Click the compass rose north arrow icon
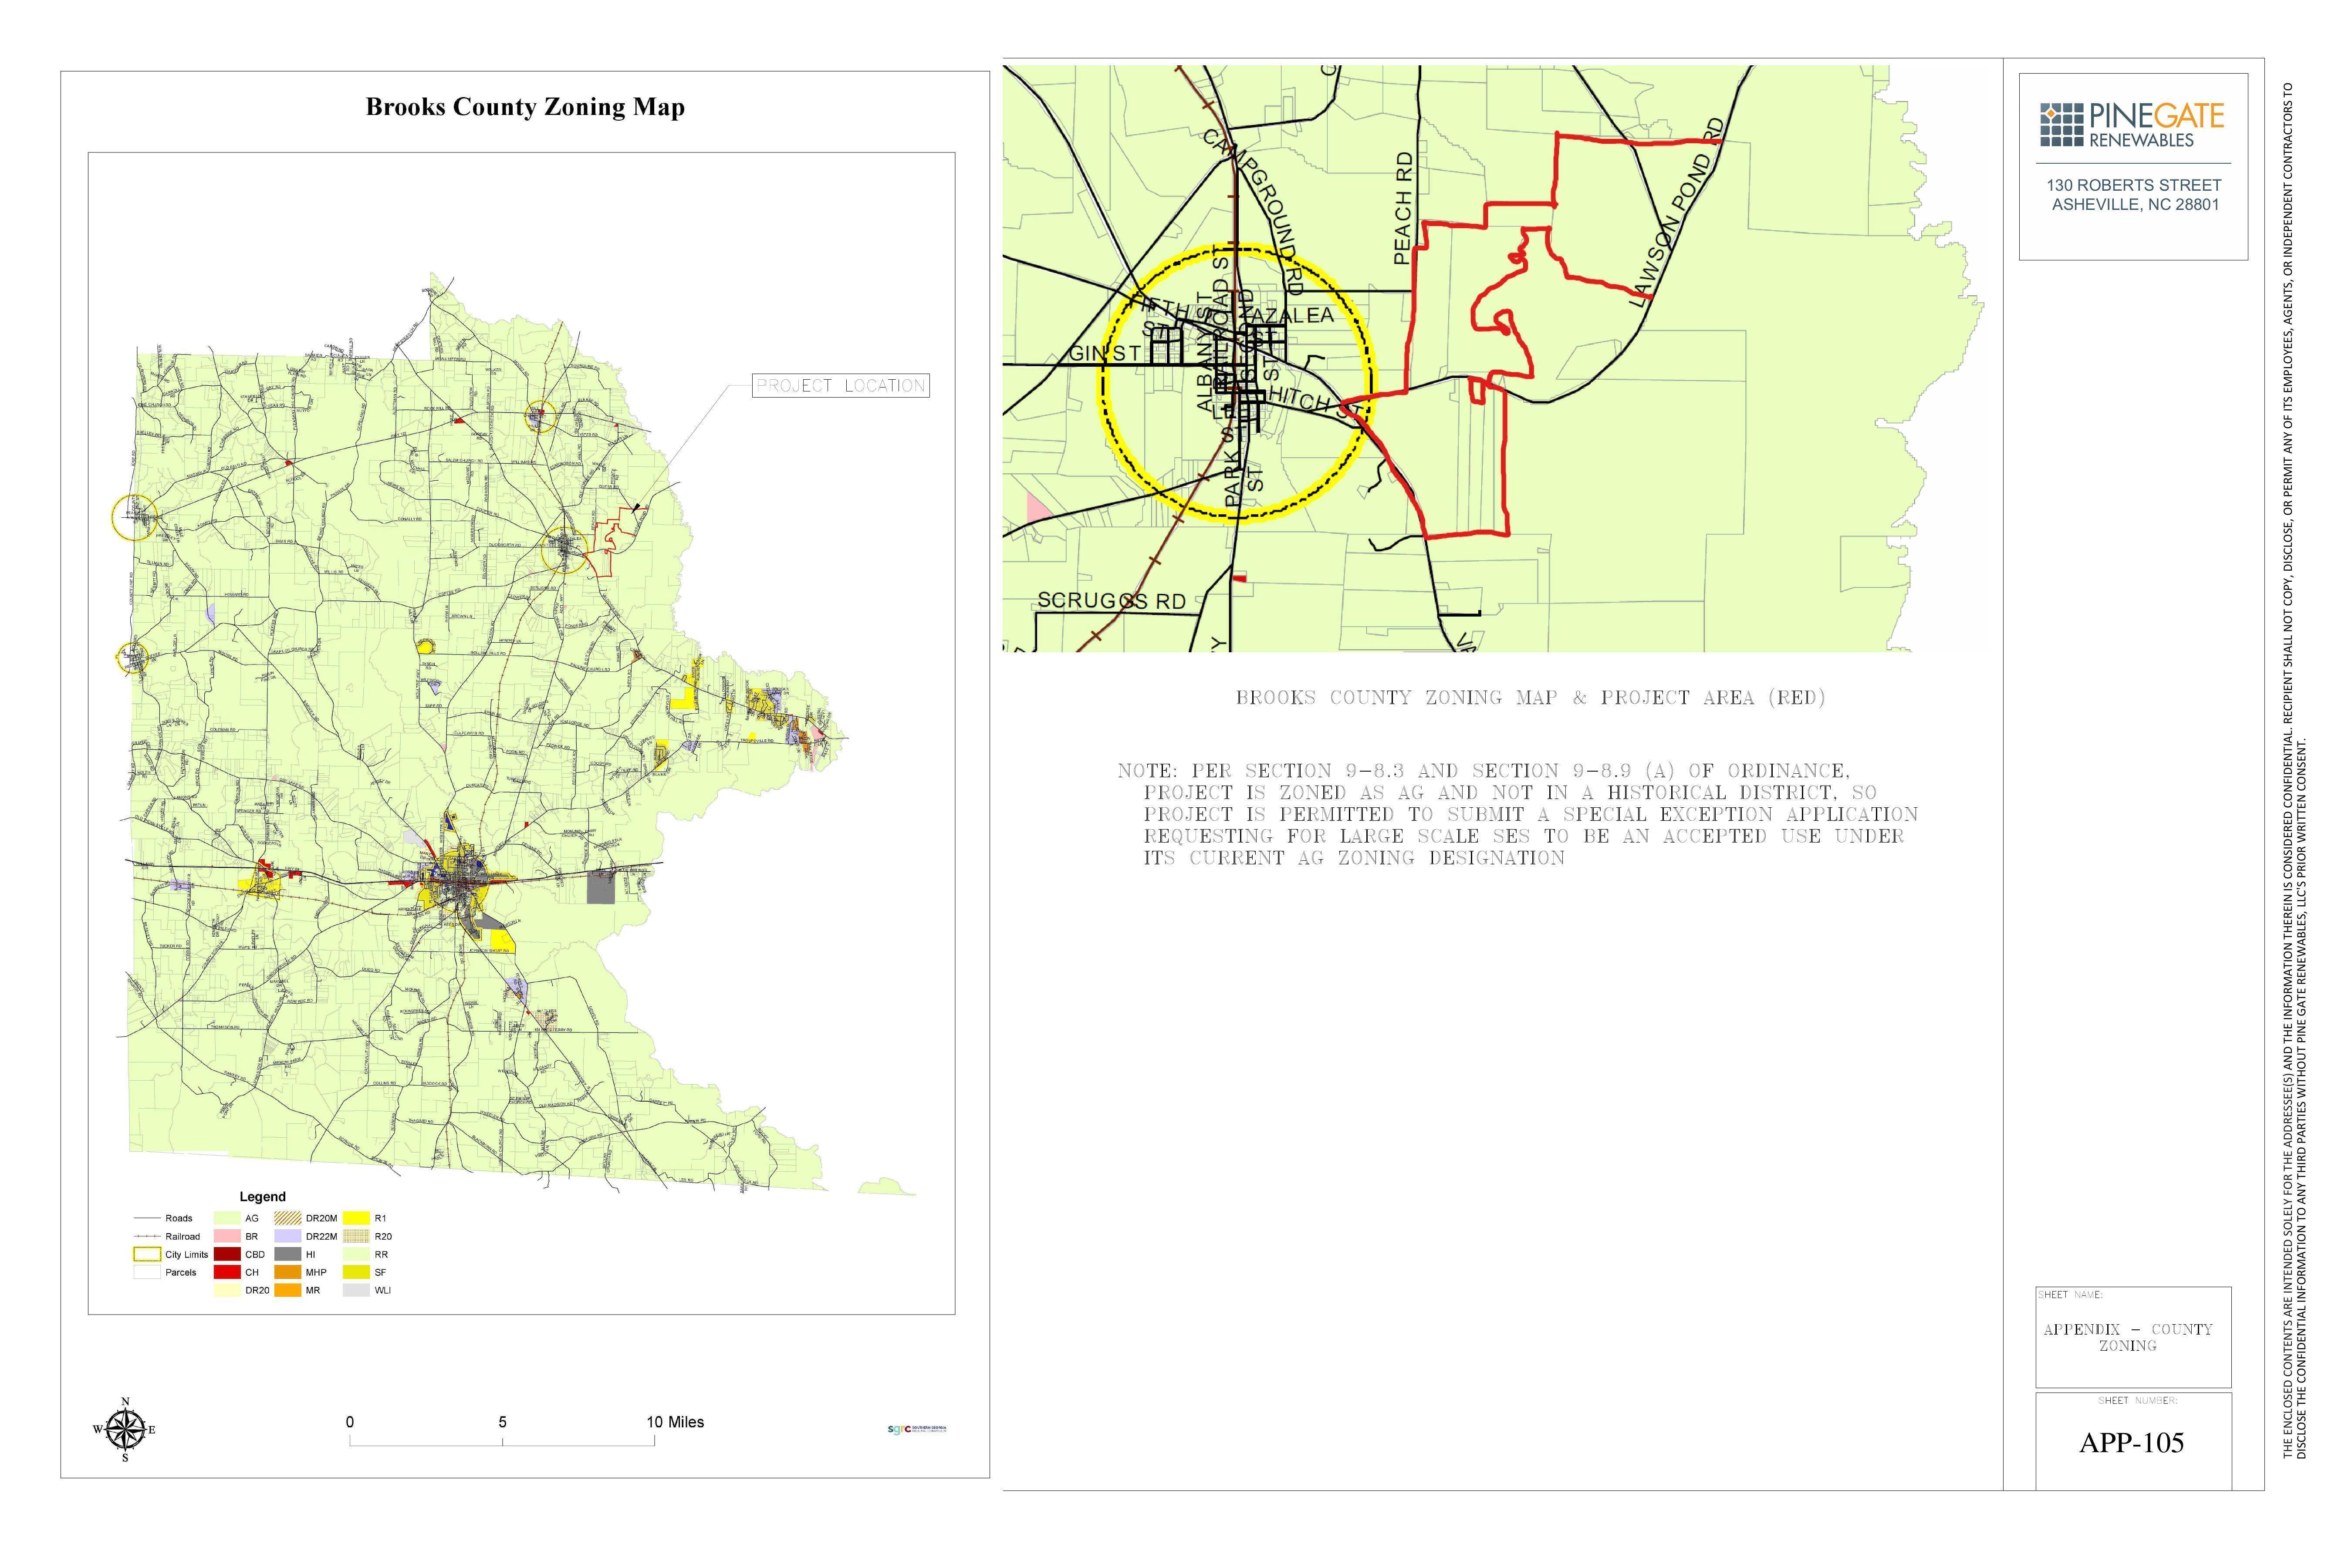The image size is (2352, 1568). (124, 1429)
